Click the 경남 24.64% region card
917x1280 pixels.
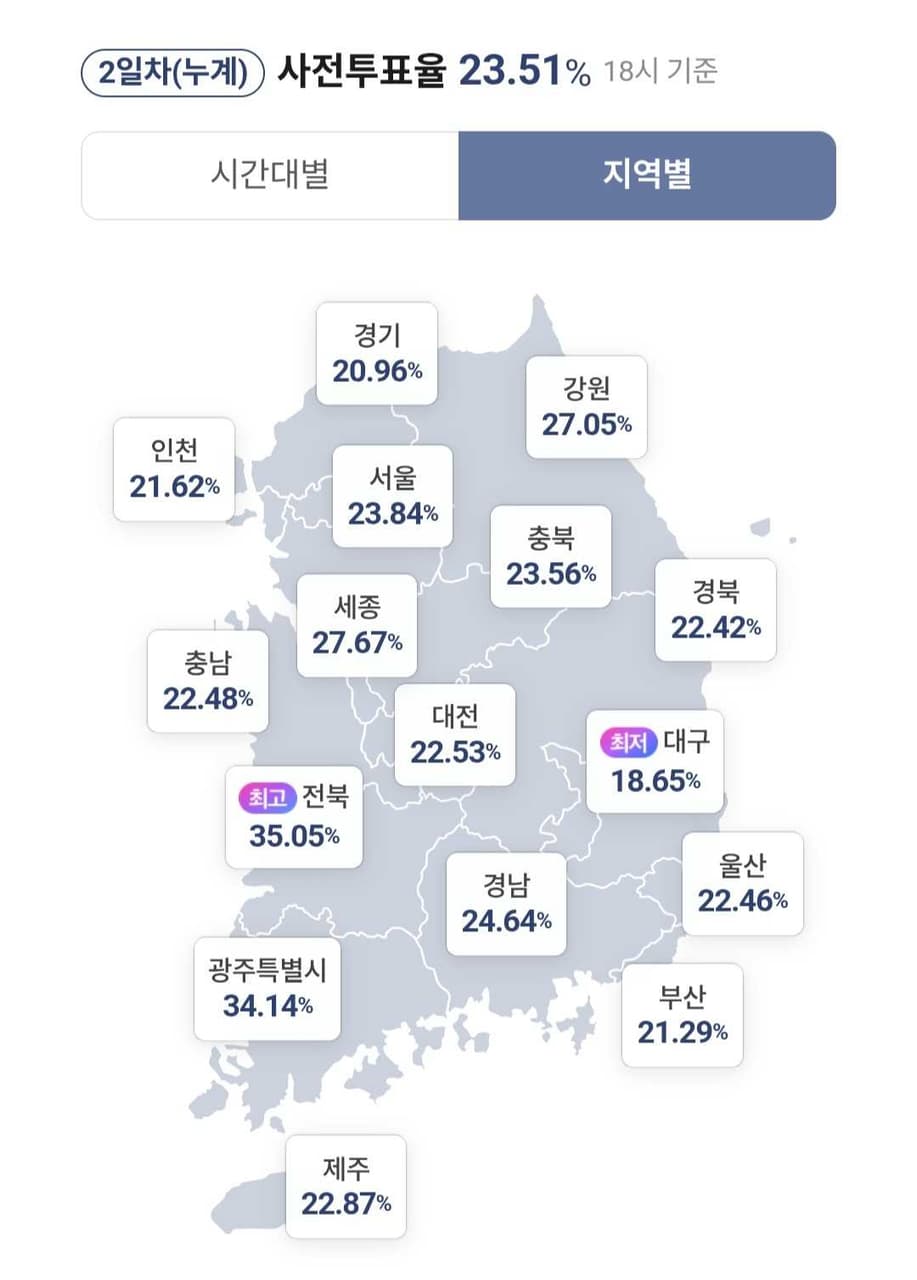[506, 904]
